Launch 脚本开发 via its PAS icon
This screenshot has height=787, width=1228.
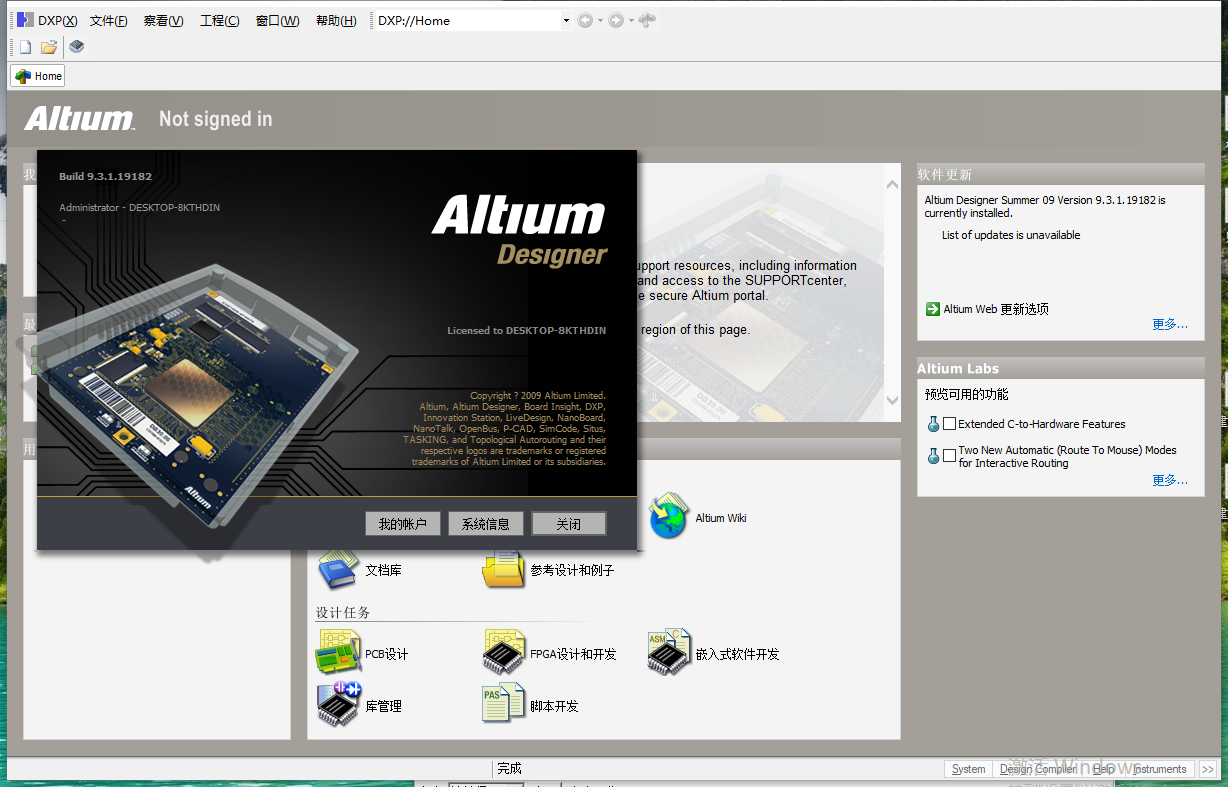[503, 703]
